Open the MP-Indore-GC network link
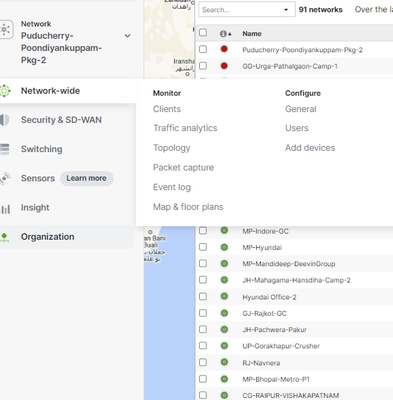The image size is (393, 400). [265, 231]
